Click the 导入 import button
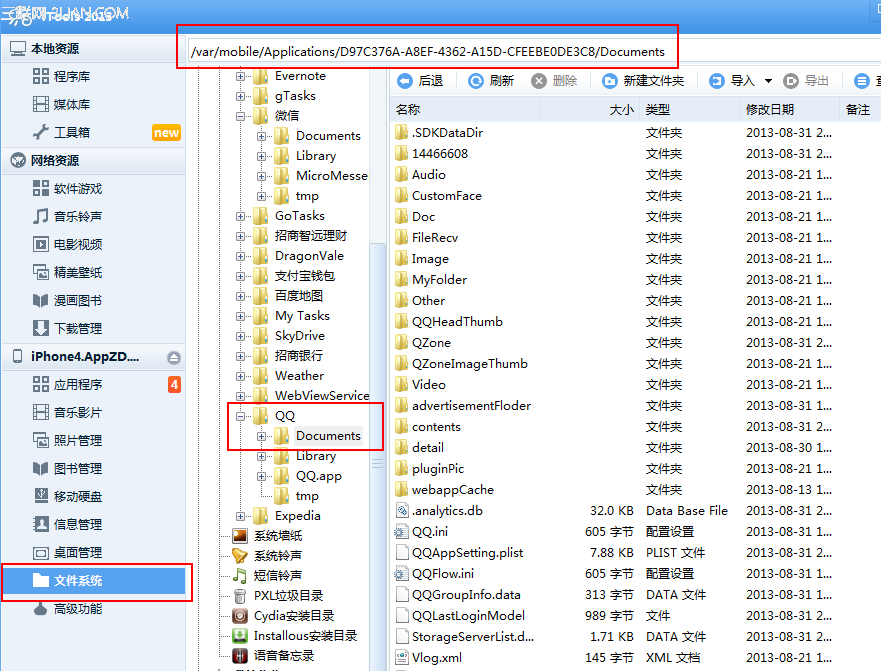Viewport: 881px width, 671px height. 731,81
